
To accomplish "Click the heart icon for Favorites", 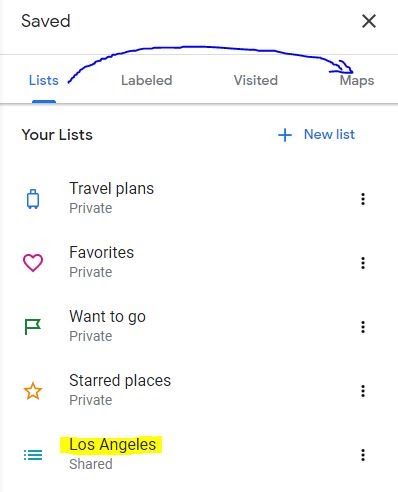I will pos(33,263).
